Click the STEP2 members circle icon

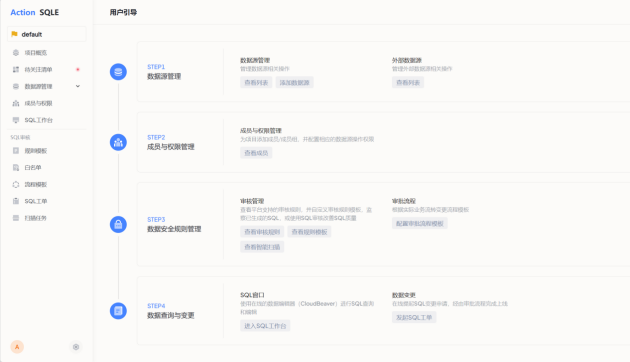(x=118, y=142)
